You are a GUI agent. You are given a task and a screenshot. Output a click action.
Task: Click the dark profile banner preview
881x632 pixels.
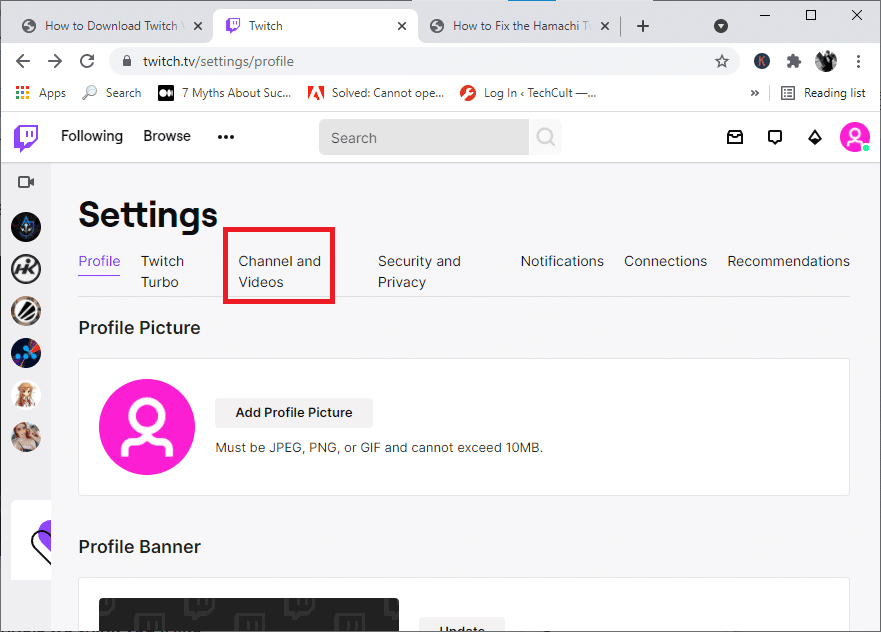pyautogui.click(x=249, y=615)
